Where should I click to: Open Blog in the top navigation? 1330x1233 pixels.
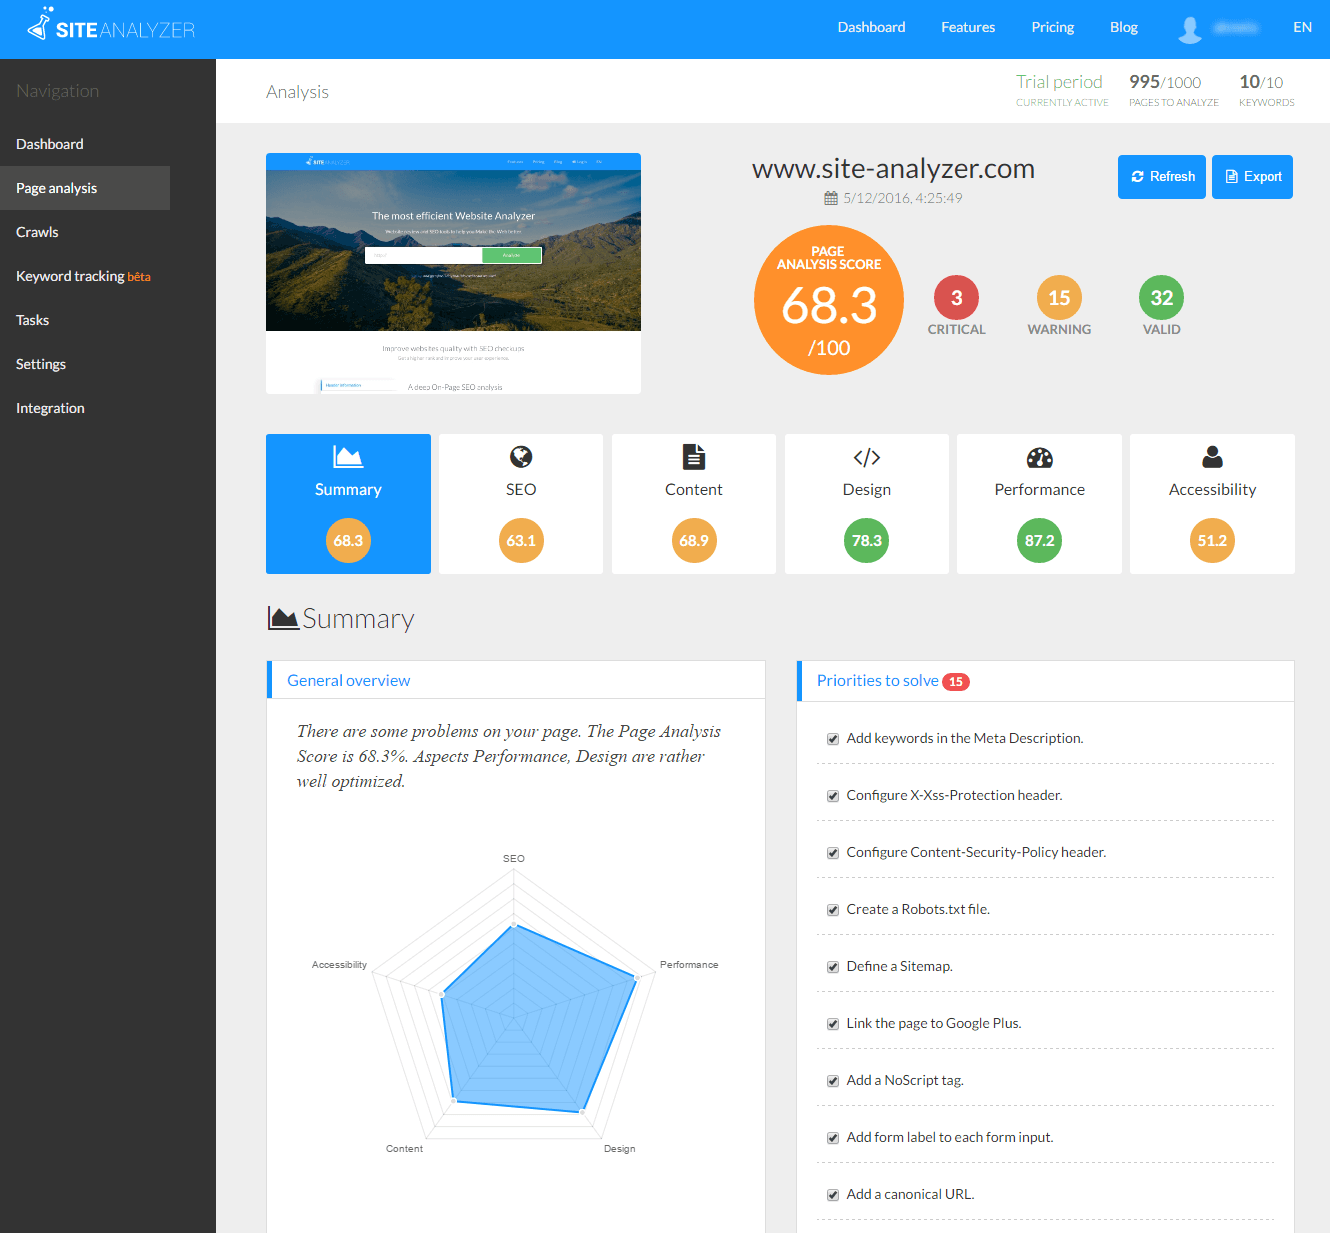click(1124, 27)
